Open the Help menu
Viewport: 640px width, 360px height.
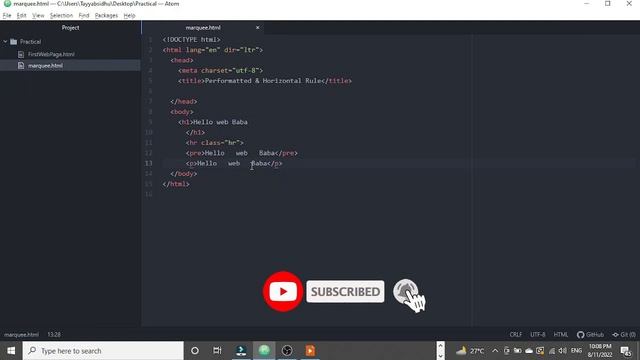click(x=129, y=16)
